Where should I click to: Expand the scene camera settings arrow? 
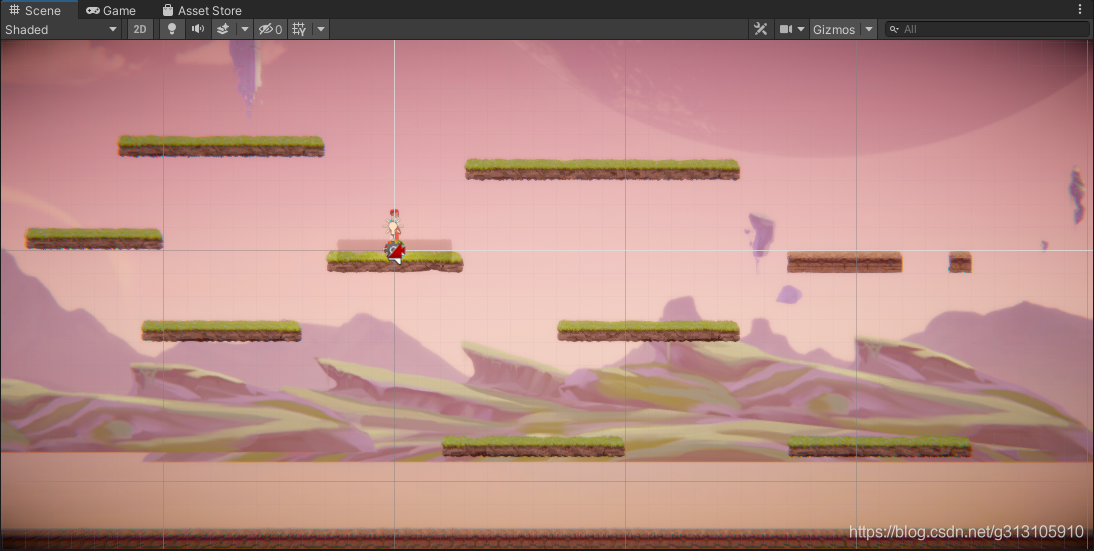(x=801, y=29)
